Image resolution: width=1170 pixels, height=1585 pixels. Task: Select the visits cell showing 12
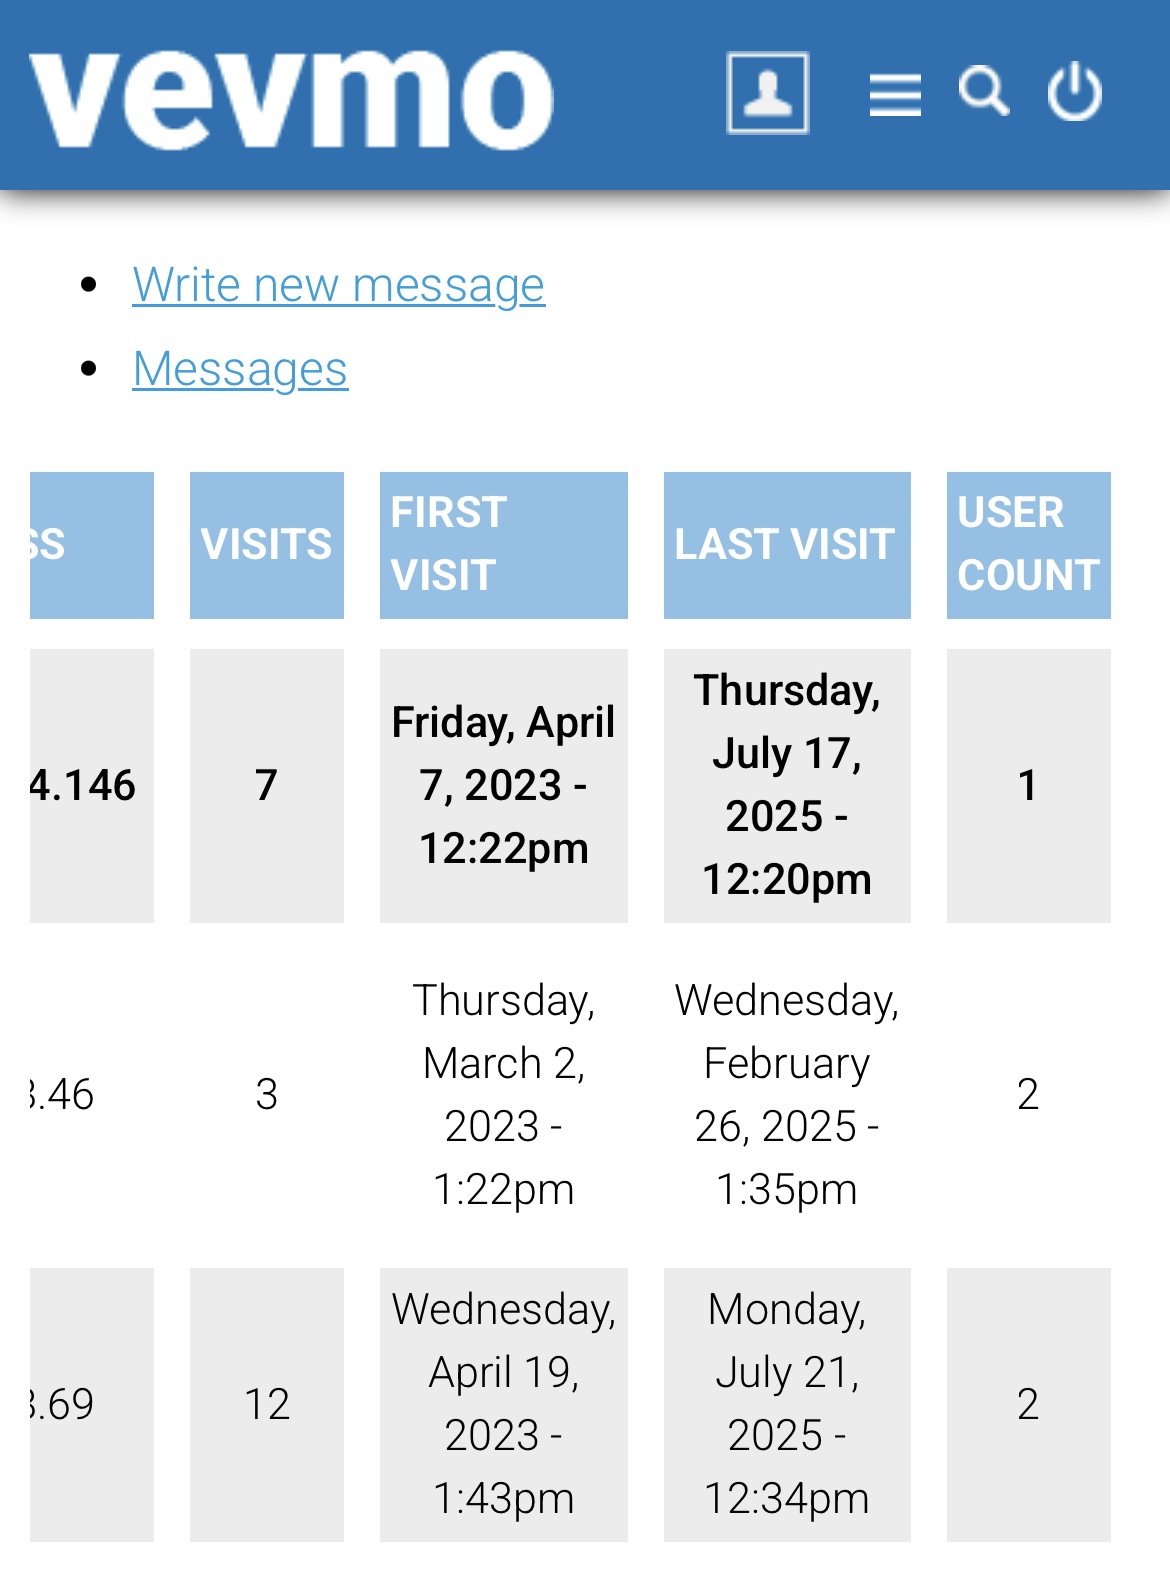click(267, 1405)
